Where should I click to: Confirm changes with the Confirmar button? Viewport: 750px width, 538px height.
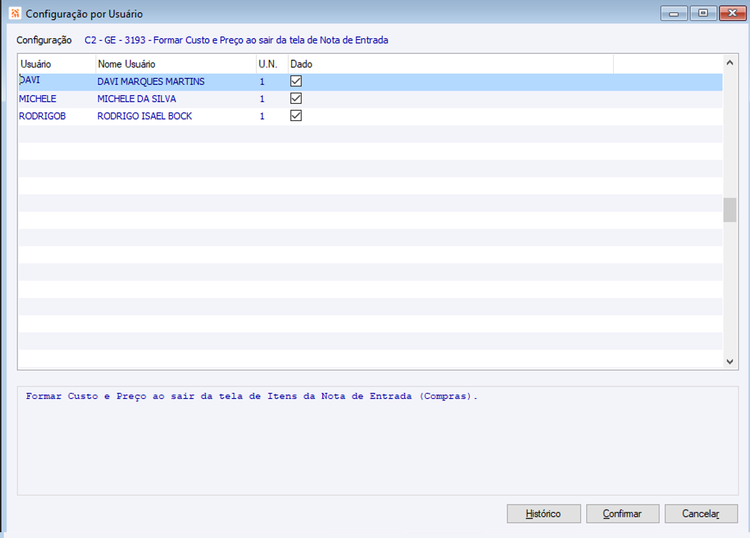622,514
